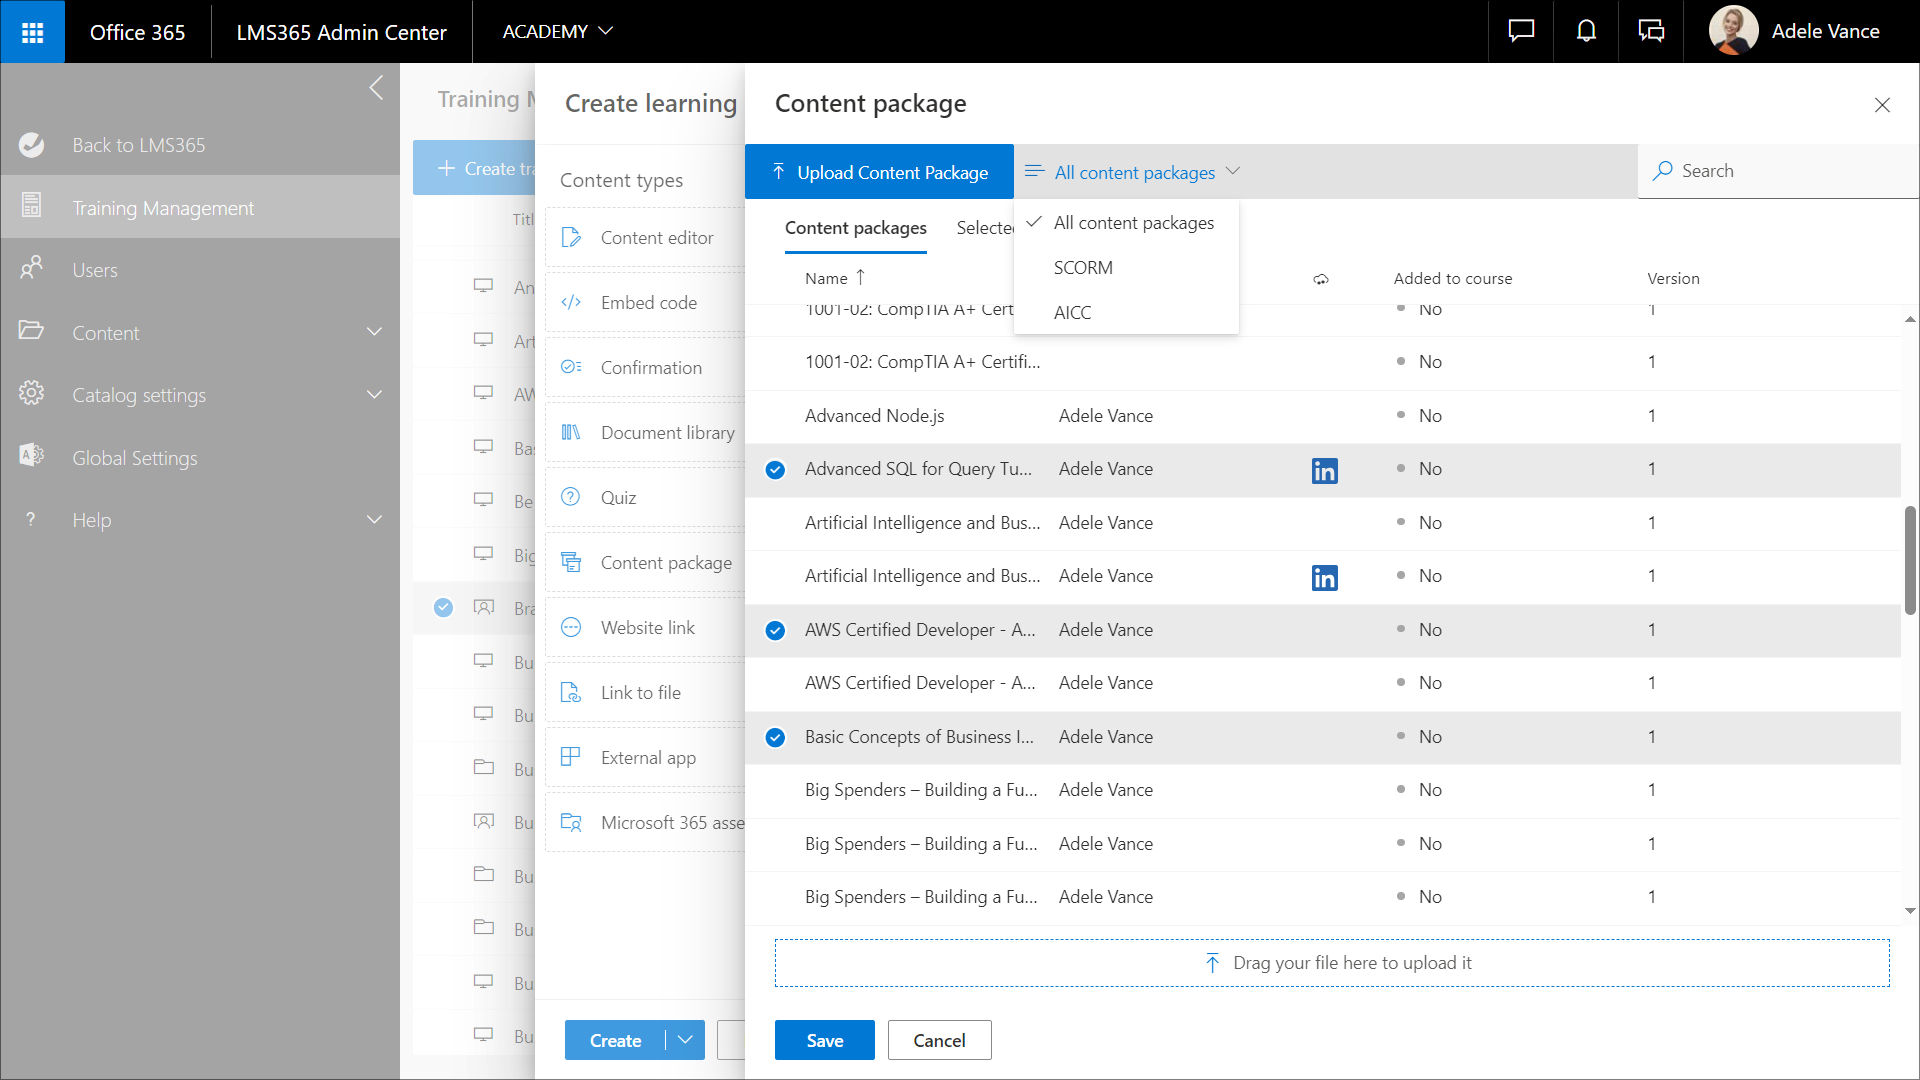Click the Content folder icon in sidebar

click(31, 330)
